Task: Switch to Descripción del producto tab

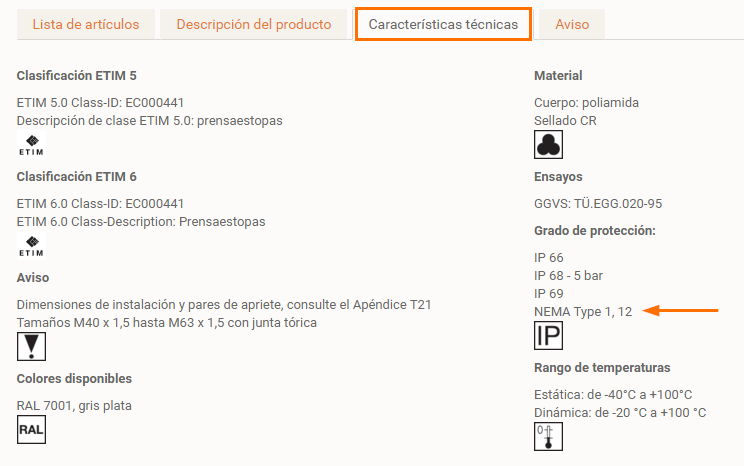Action: pos(254,24)
